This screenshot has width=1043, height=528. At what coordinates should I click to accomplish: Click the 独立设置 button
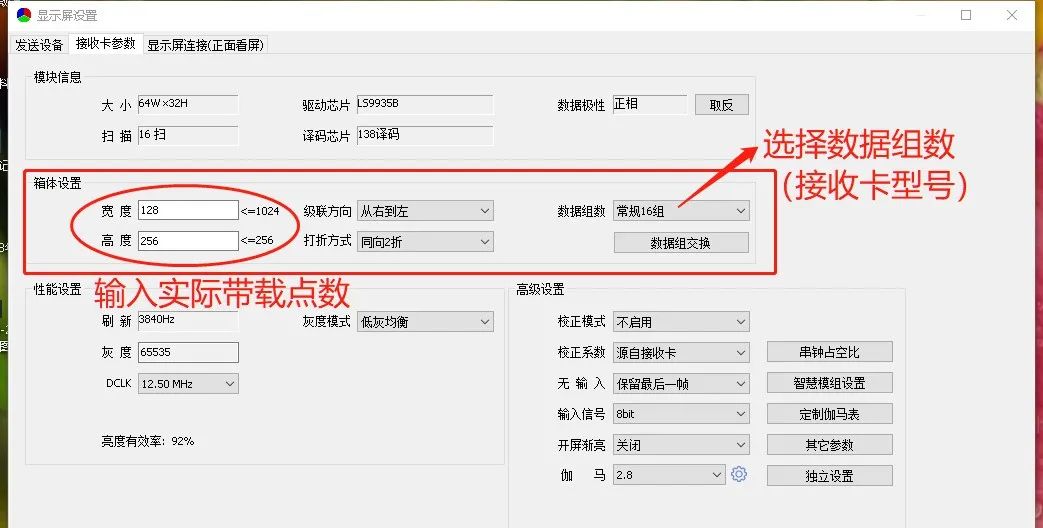pyautogui.click(x=829, y=475)
